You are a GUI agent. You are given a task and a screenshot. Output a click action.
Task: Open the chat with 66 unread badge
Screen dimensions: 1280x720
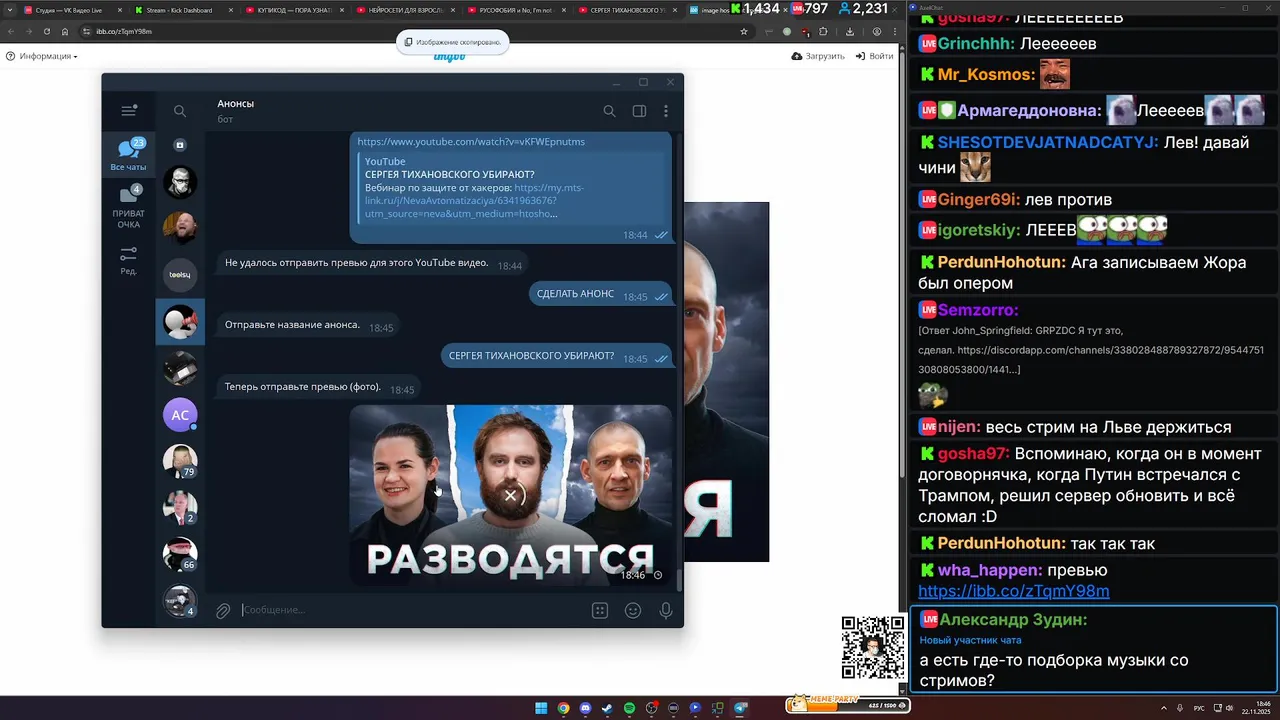pyautogui.click(x=180, y=554)
